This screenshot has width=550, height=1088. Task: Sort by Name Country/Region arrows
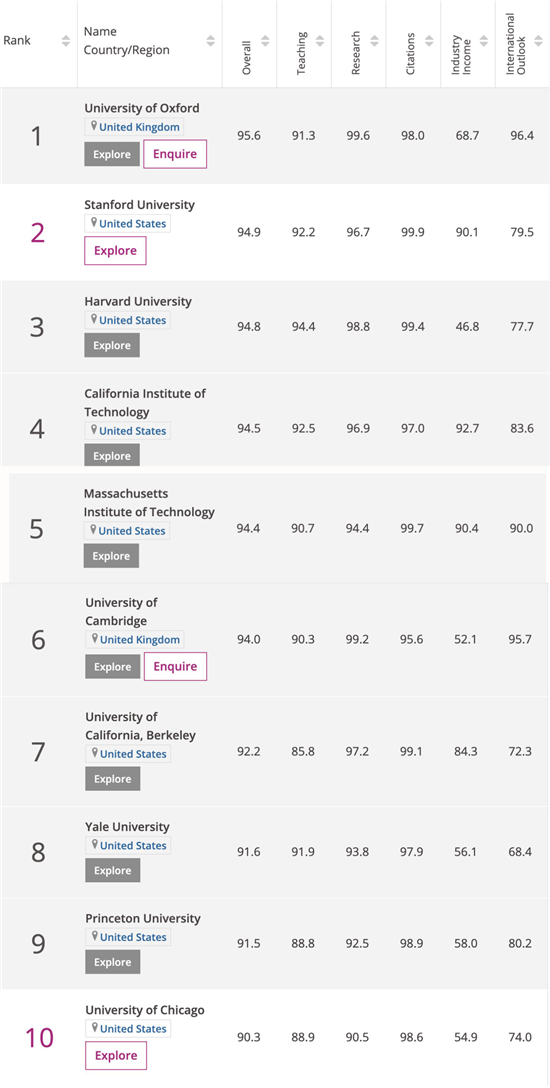[x=210, y=41]
